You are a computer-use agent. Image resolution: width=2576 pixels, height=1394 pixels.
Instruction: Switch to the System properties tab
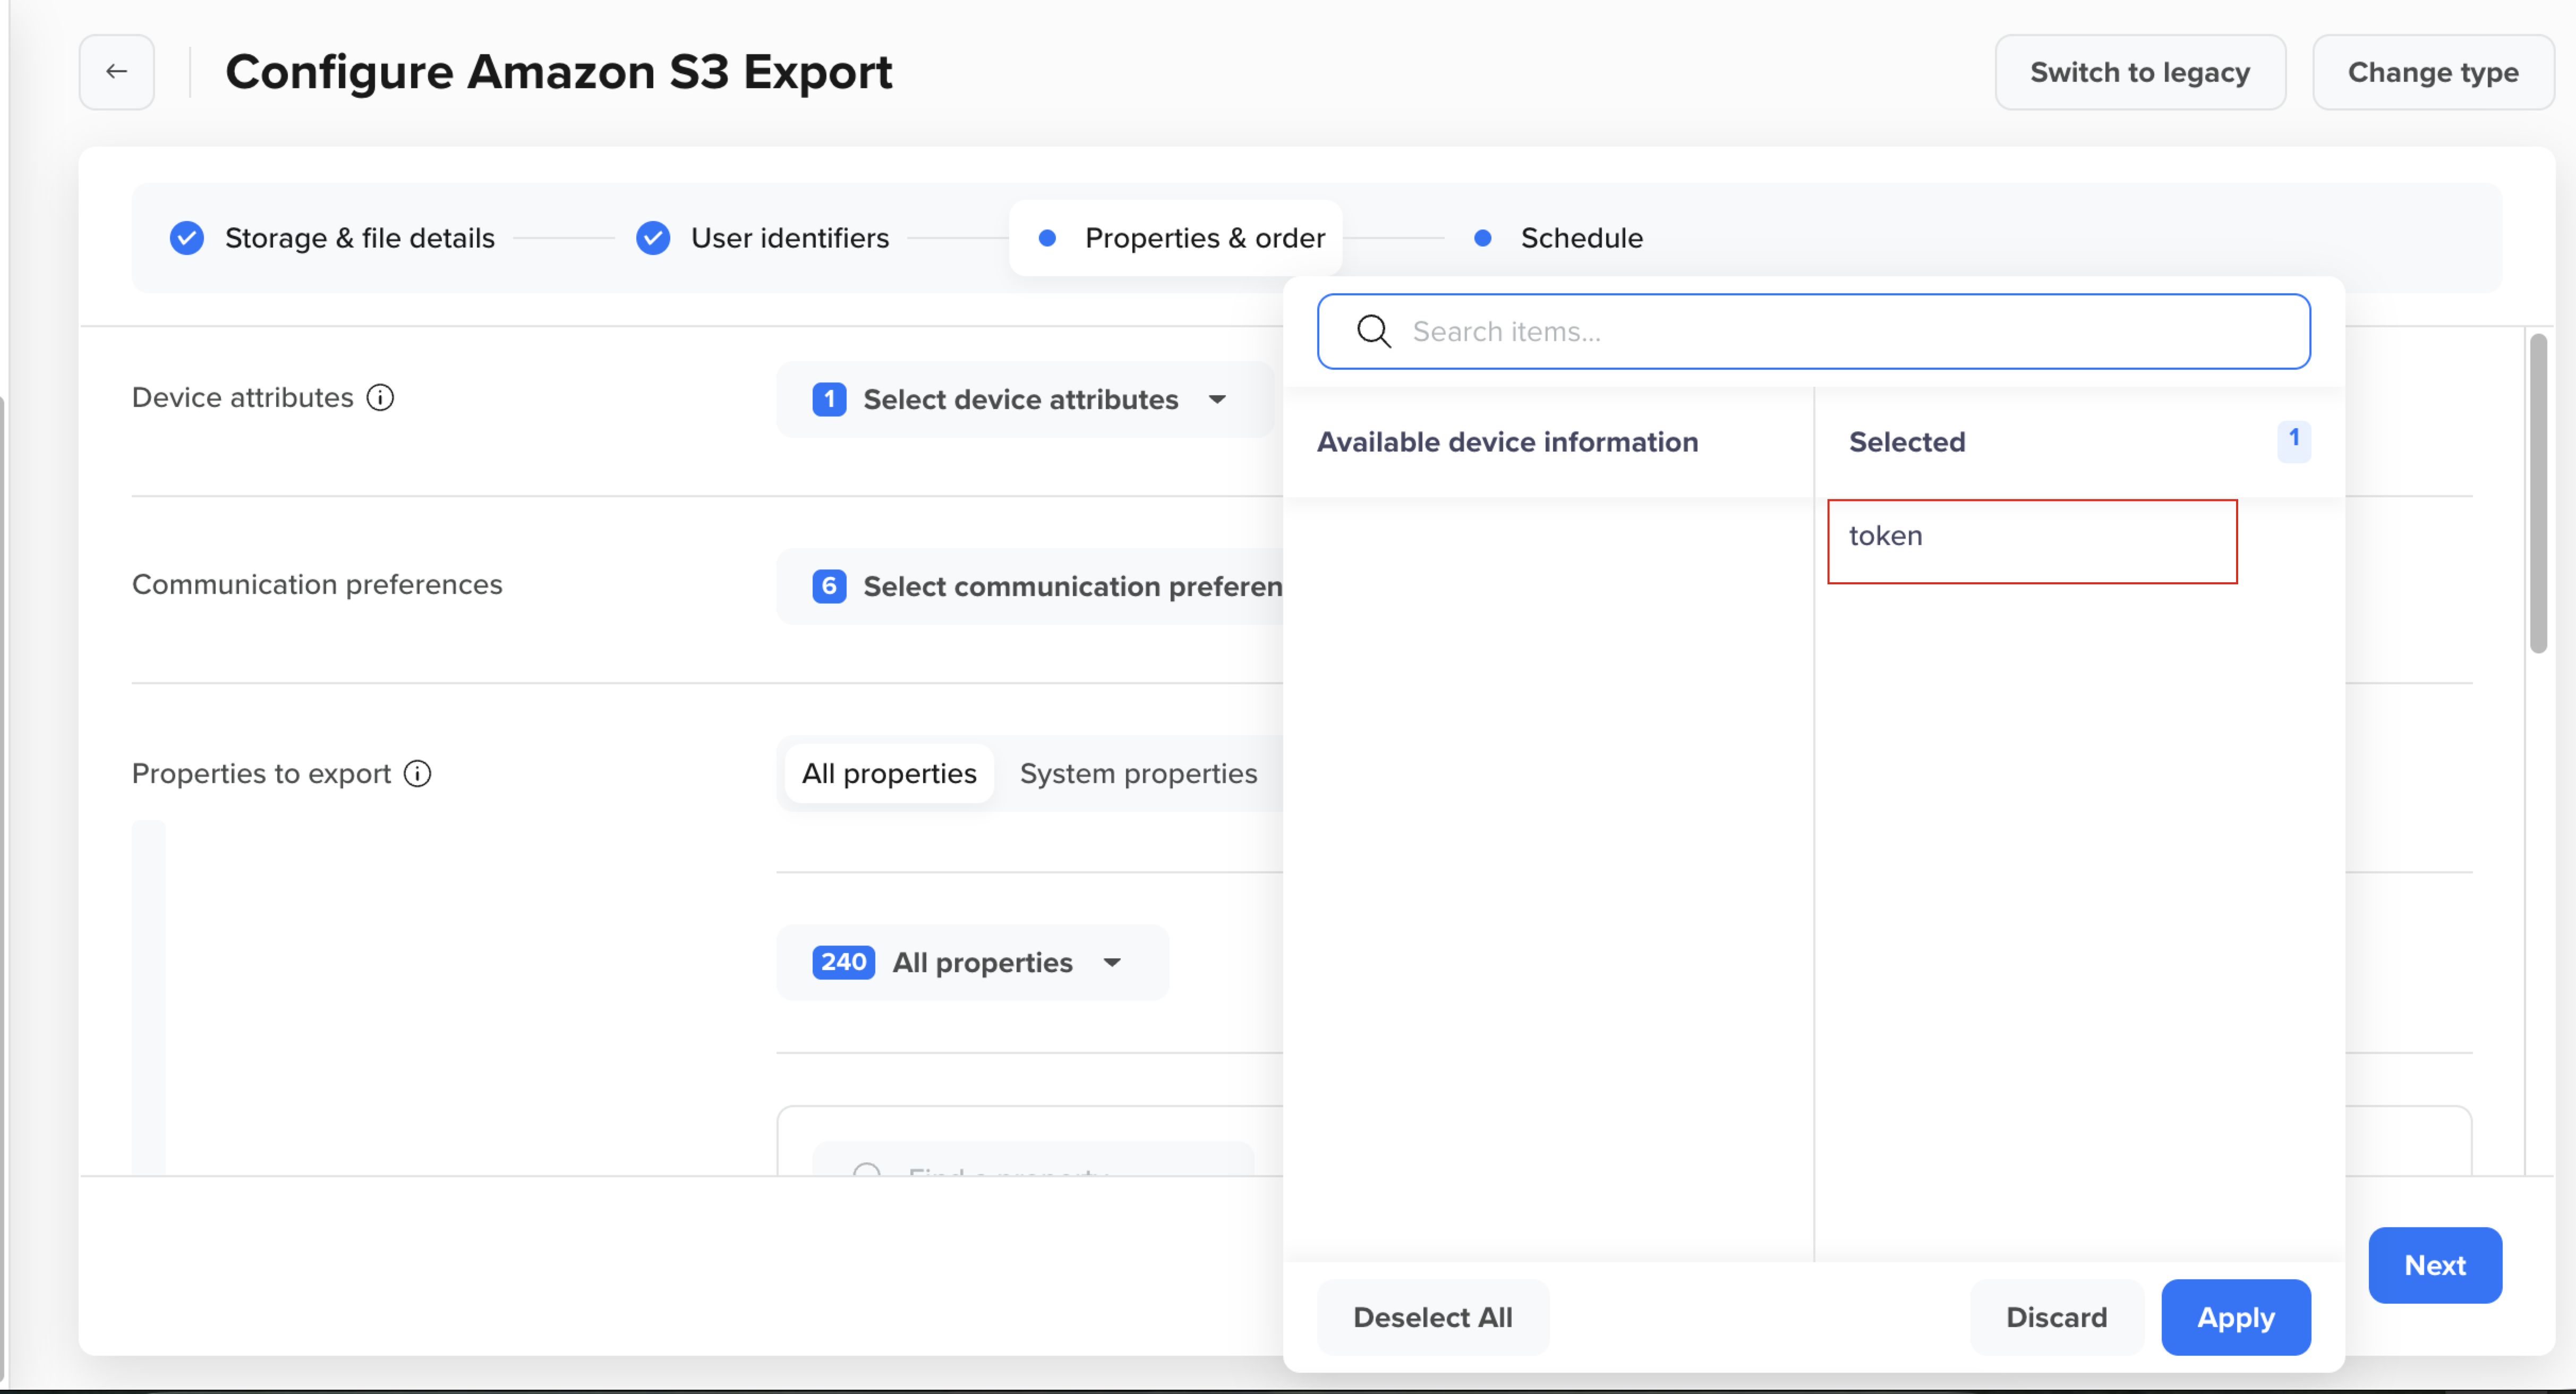point(1138,772)
